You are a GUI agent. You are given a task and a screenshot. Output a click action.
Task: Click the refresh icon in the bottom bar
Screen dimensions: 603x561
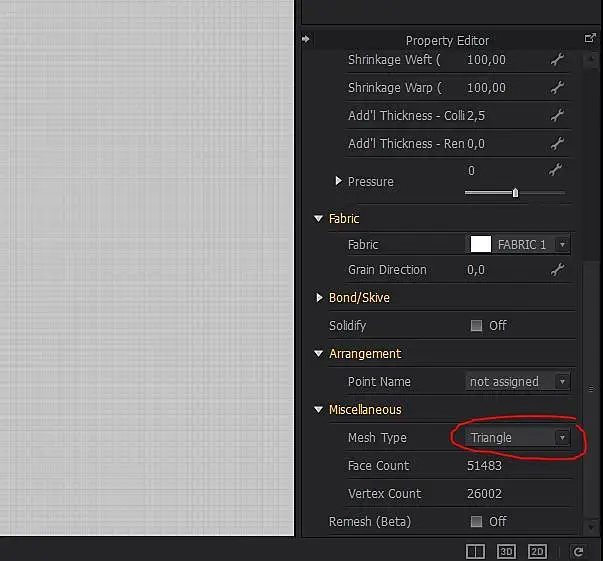578,552
